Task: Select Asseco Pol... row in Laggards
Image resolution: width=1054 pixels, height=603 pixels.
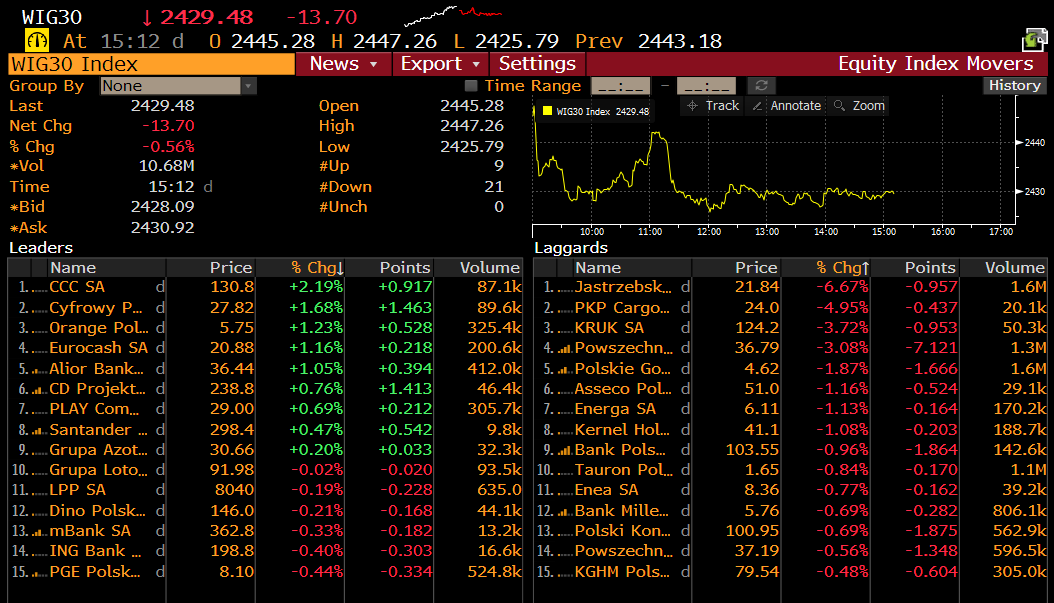Action: (790, 389)
